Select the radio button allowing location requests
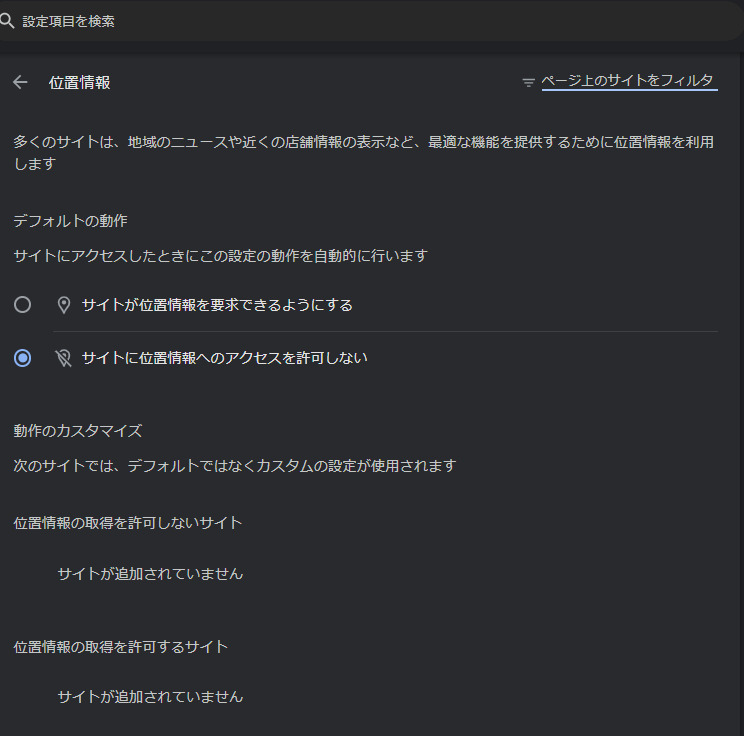Image resolution: width=744 pixels, height=736 pixels. pos(22,305)
